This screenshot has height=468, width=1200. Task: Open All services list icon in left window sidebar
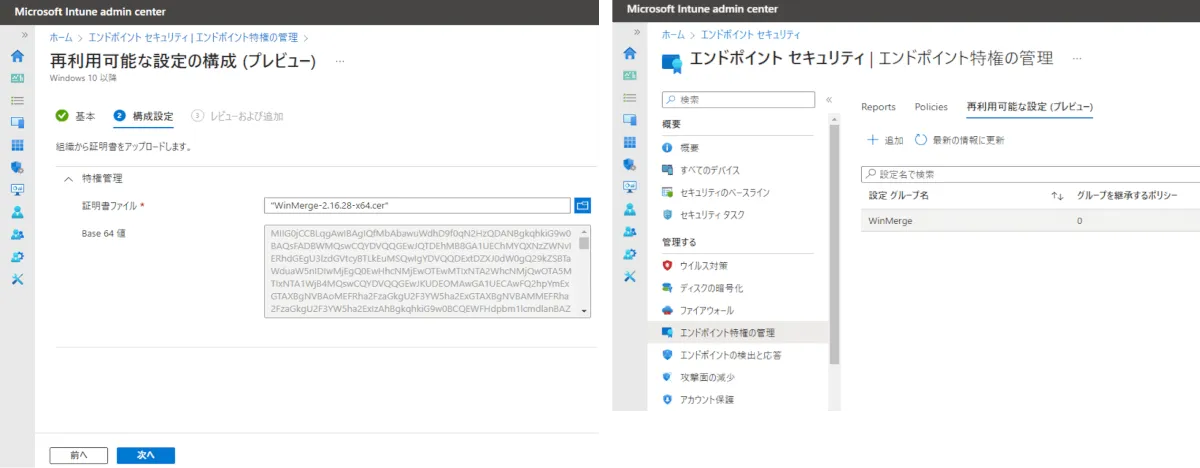point(17,100)
